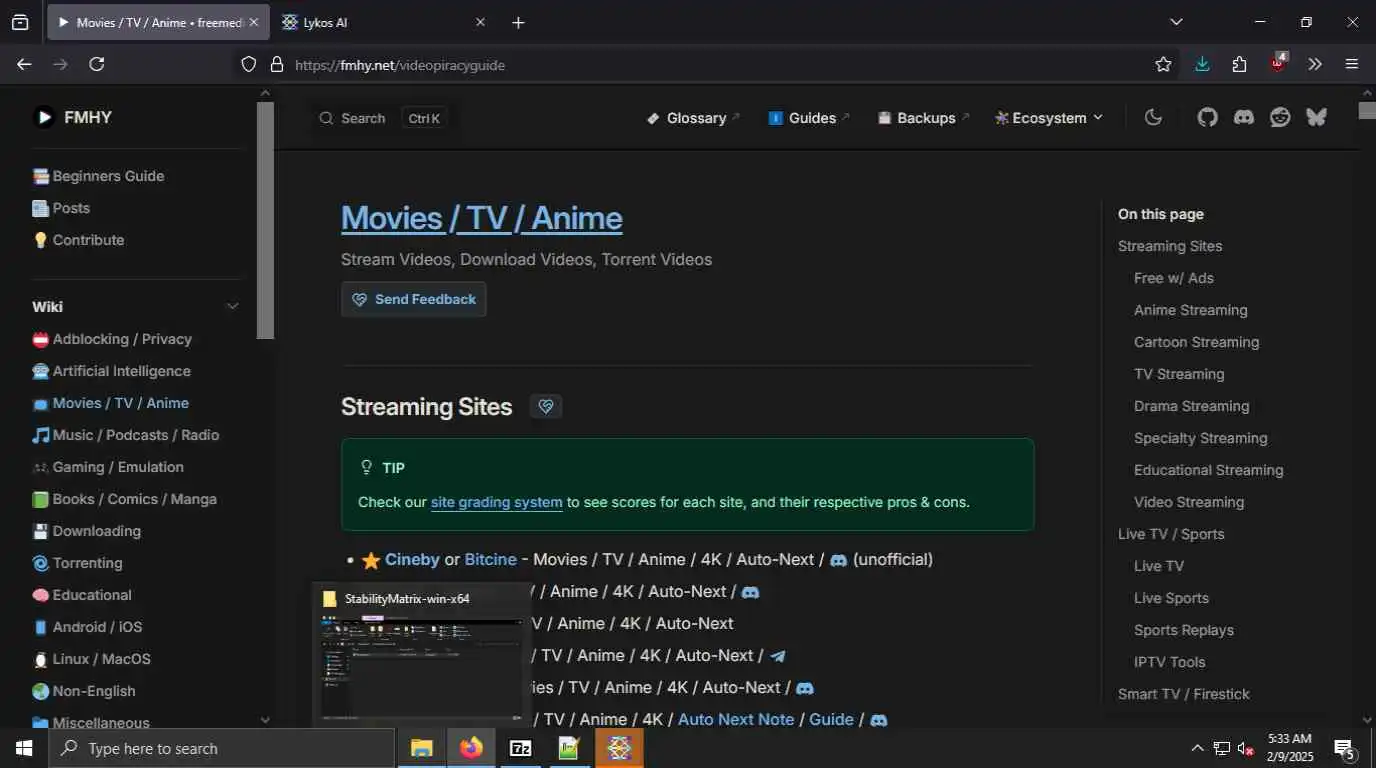Open a new browser tab
Viewport: 1376px width, 768px height.
point(518,22)
